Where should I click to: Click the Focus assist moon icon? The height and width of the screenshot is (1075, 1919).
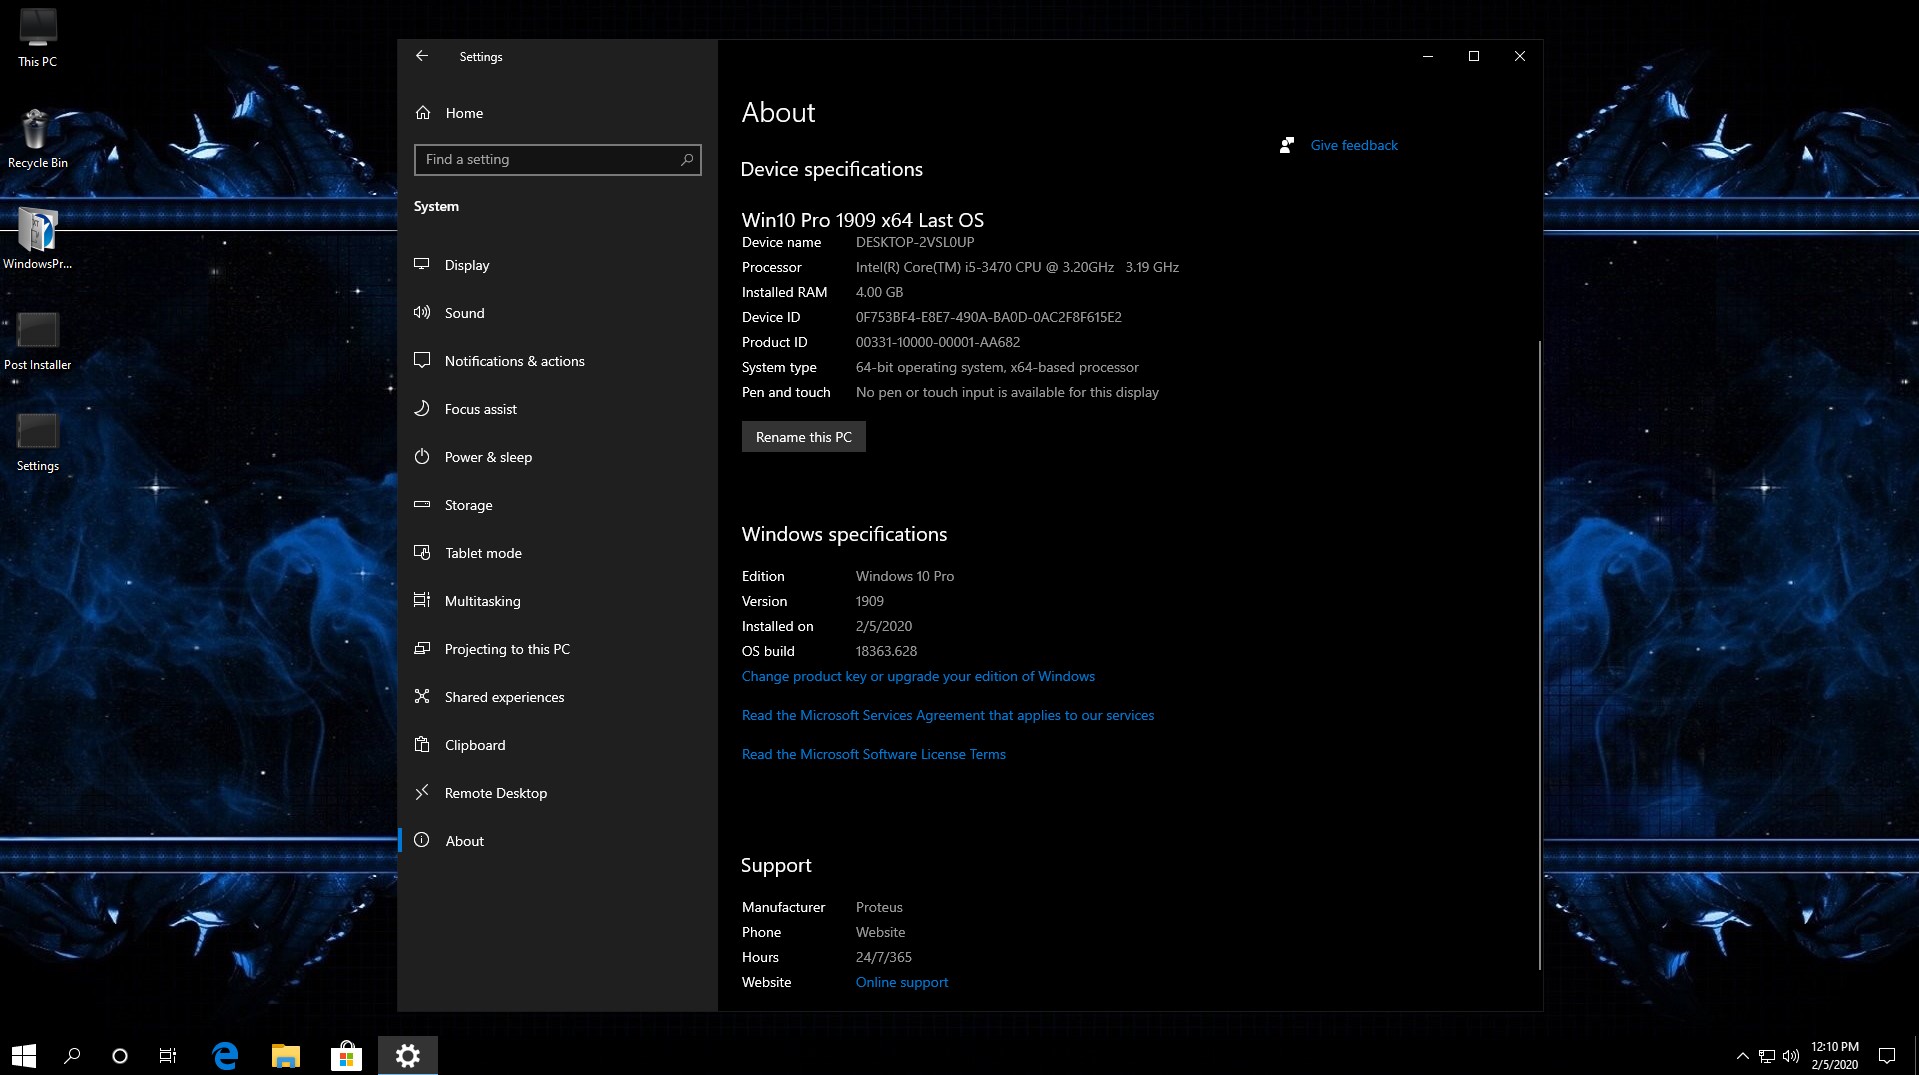pyautogui.click(x=422, y=408)
